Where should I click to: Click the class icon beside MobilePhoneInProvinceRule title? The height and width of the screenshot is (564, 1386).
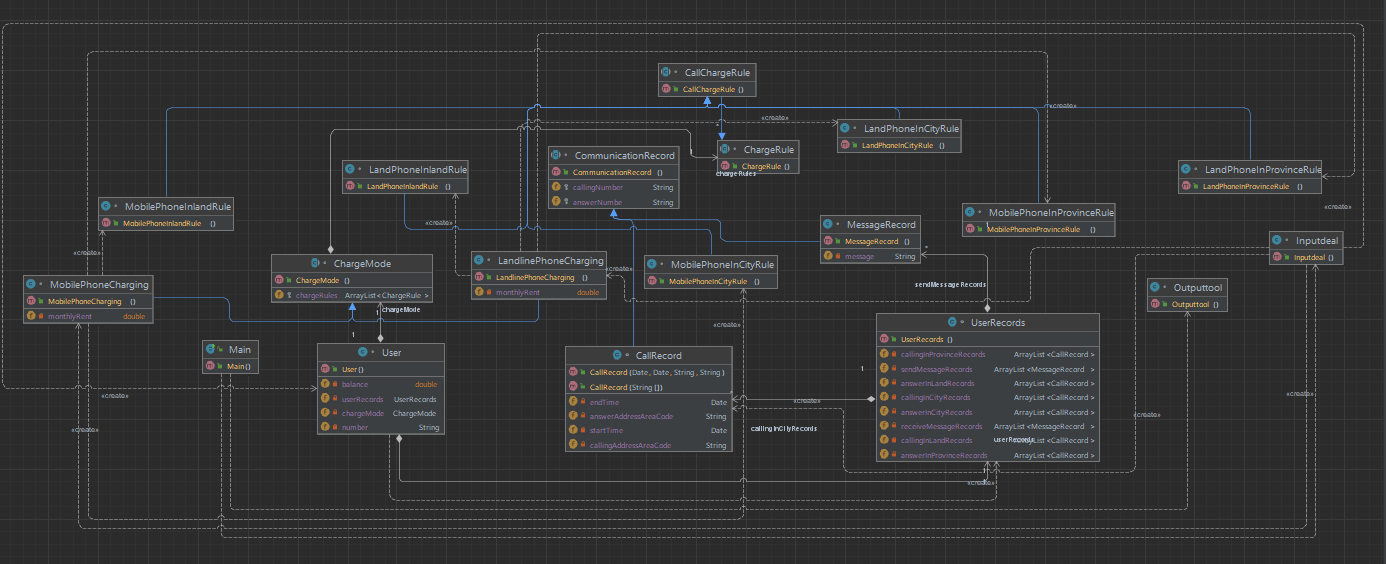pyautogui.click(x=970, y=212)
